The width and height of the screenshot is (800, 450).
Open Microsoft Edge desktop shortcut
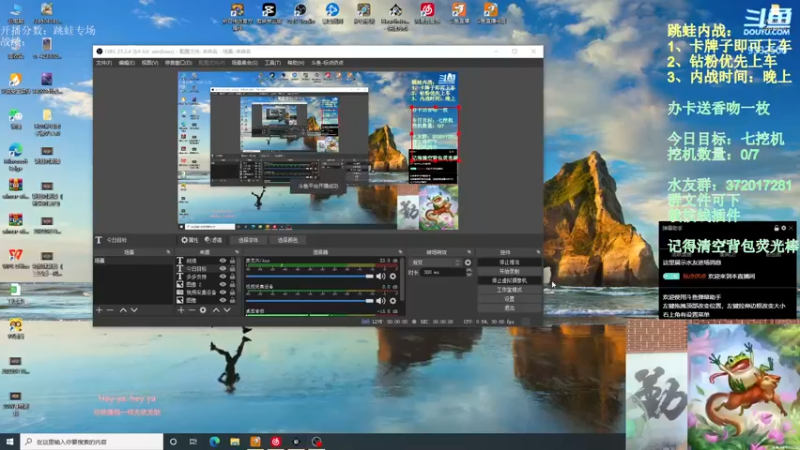[x=15, y=157]
